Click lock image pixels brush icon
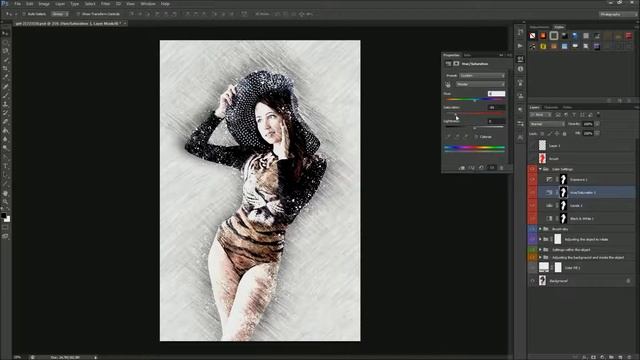Image resolution: width=640 pixels, height=360 pixels. [549, 133]
